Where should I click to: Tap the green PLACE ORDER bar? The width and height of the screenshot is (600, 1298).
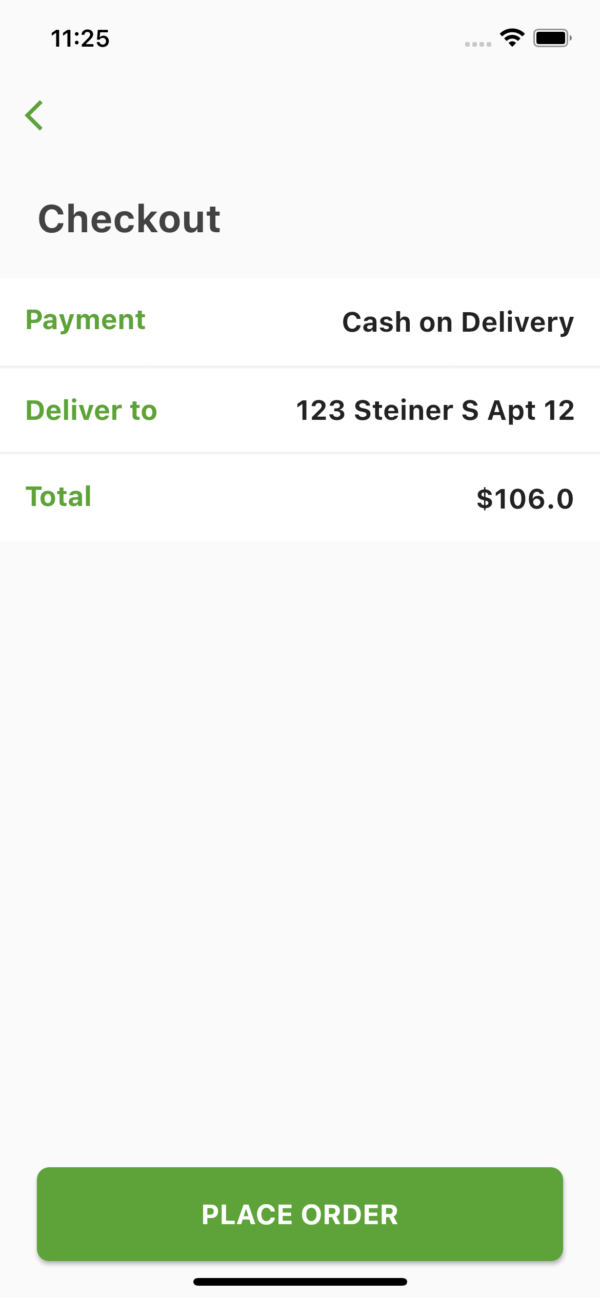(x=300, y=1214)
